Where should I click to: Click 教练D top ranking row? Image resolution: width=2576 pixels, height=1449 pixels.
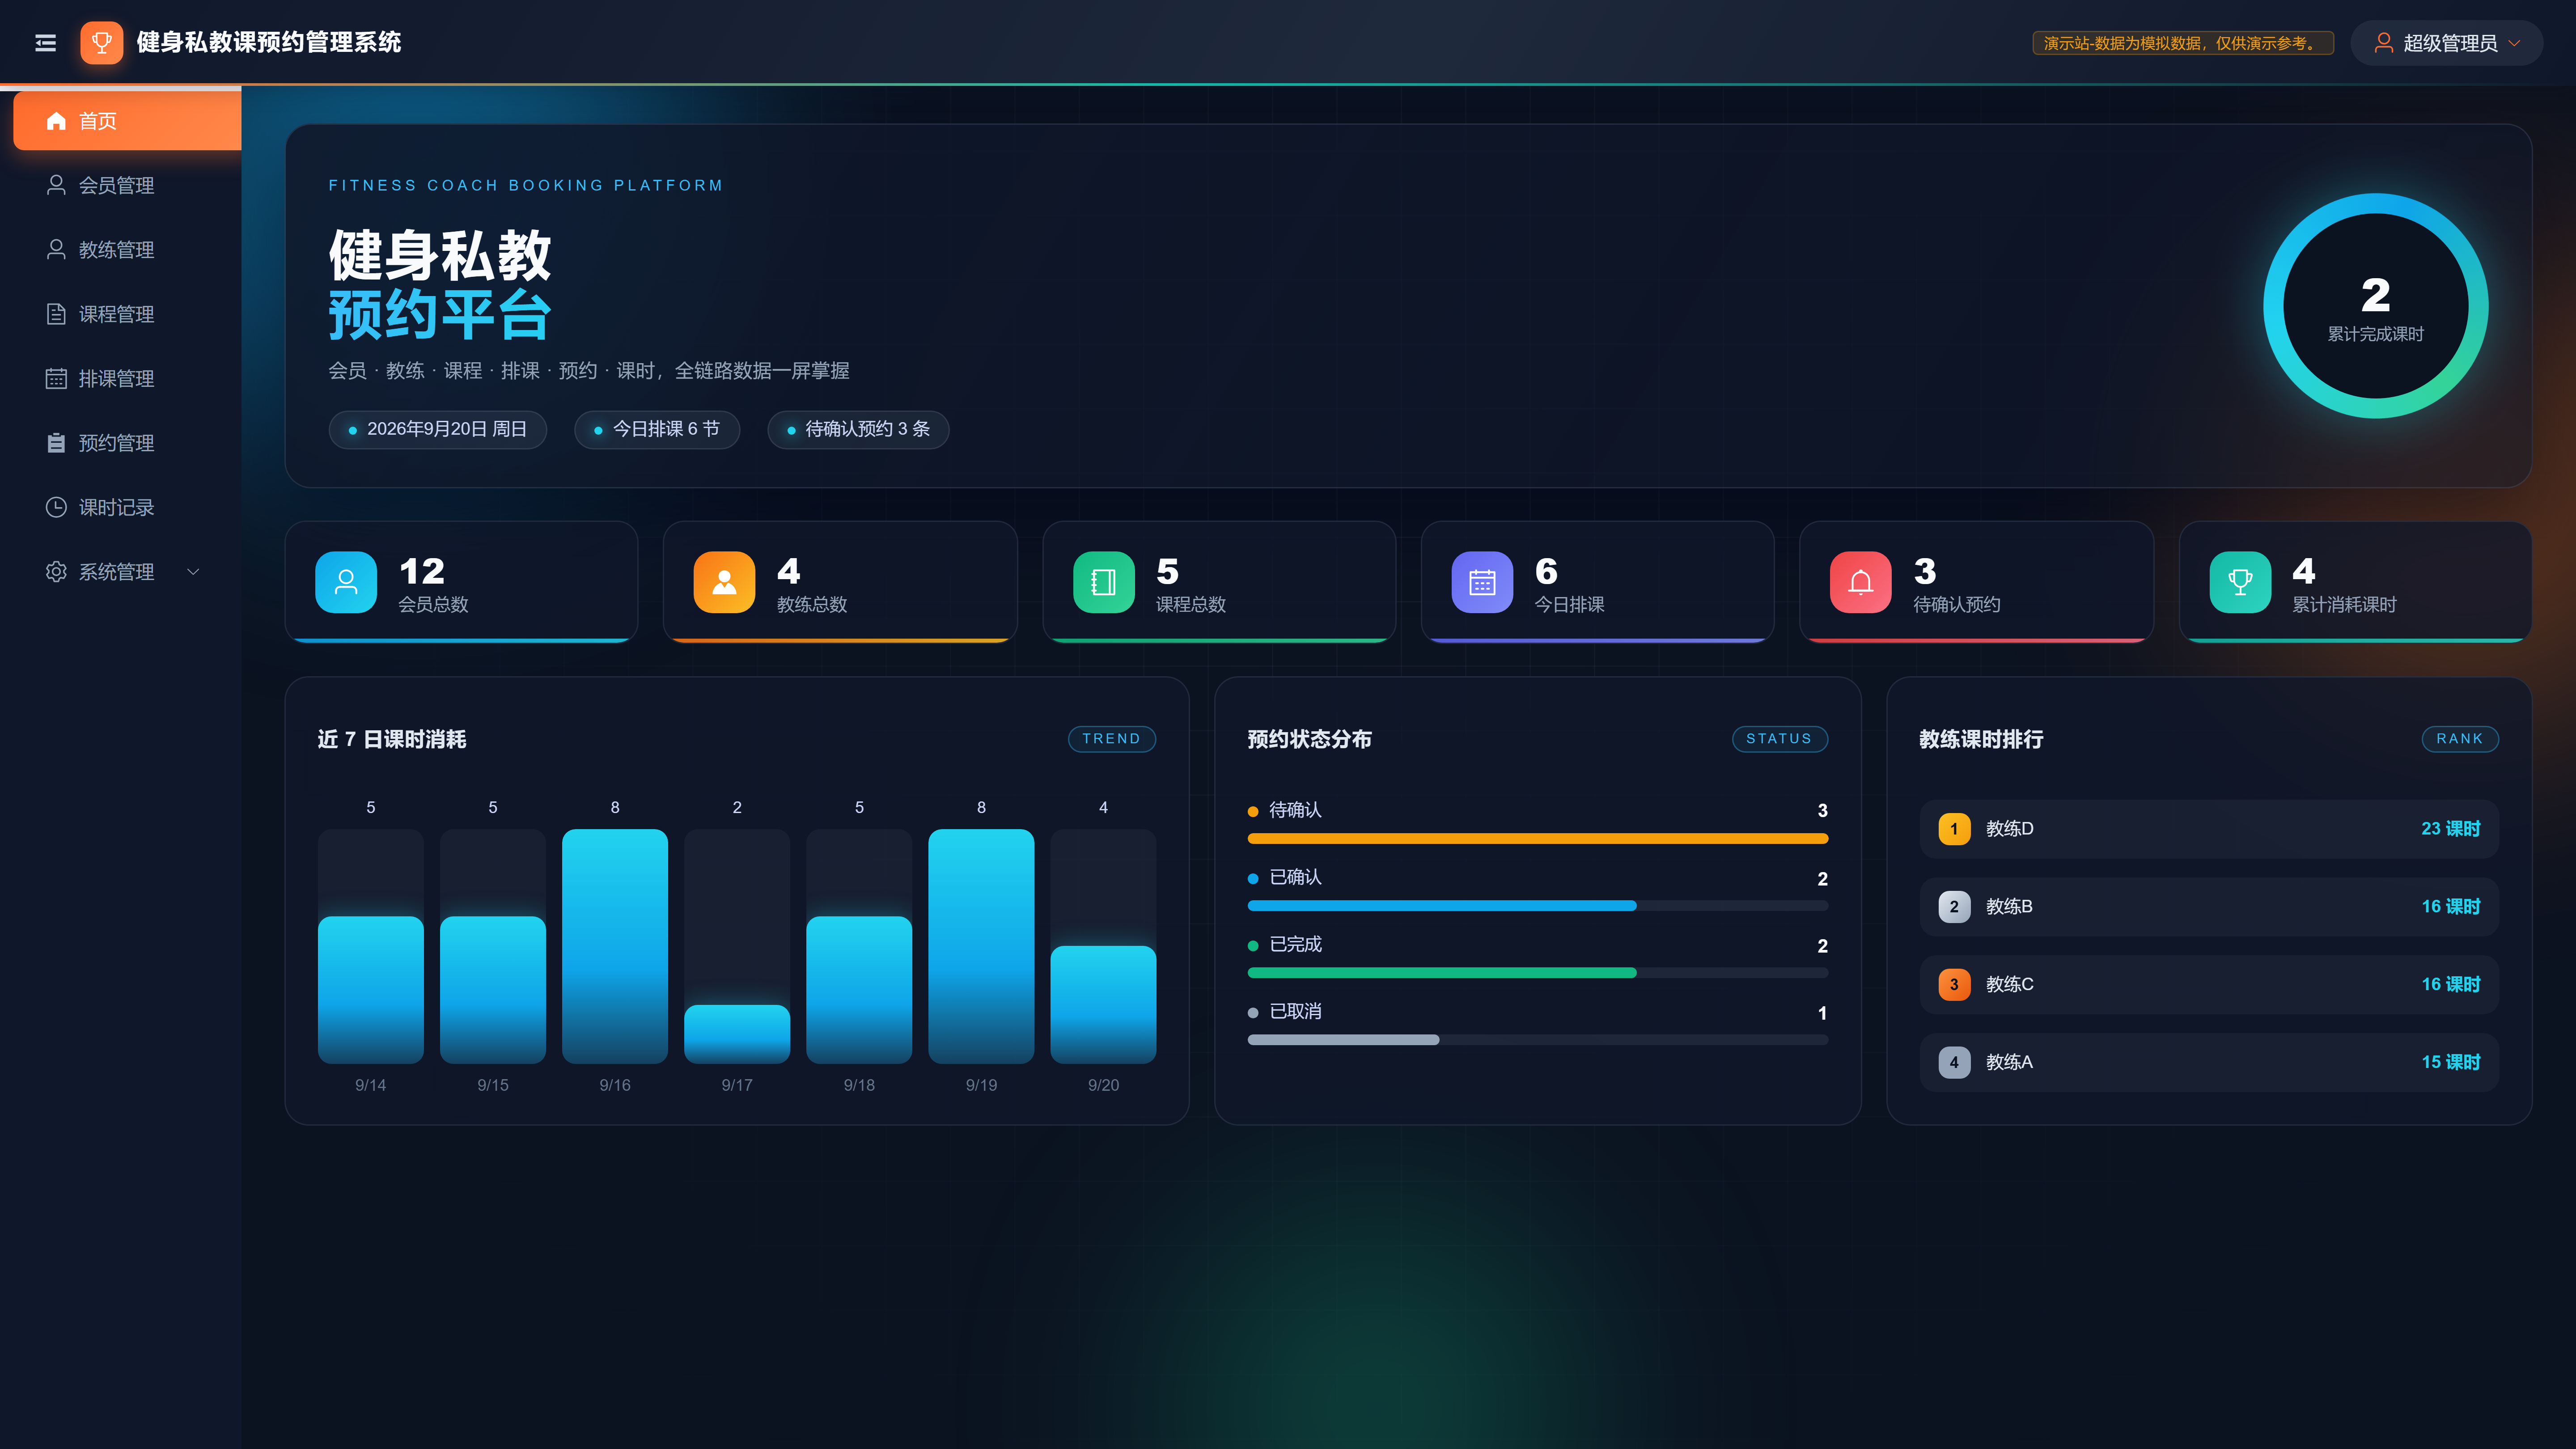tap(2209, 829)
